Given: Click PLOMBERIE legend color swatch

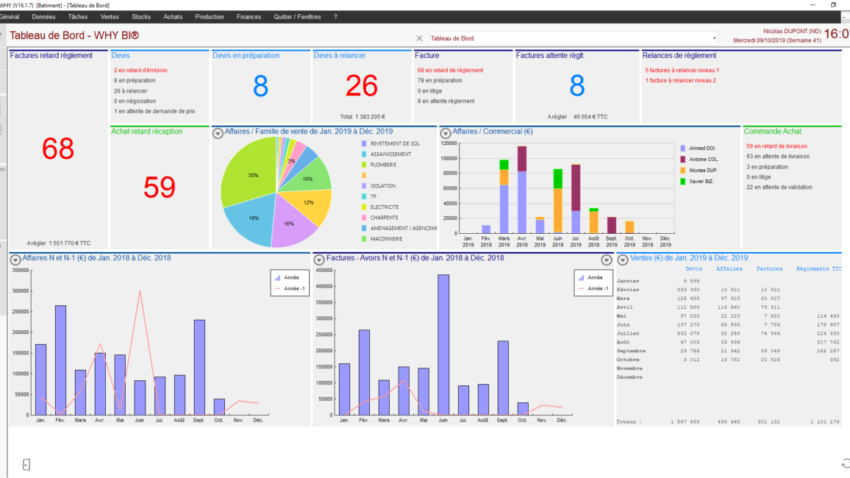Looking at the screenshot, I should click(364, 165).
